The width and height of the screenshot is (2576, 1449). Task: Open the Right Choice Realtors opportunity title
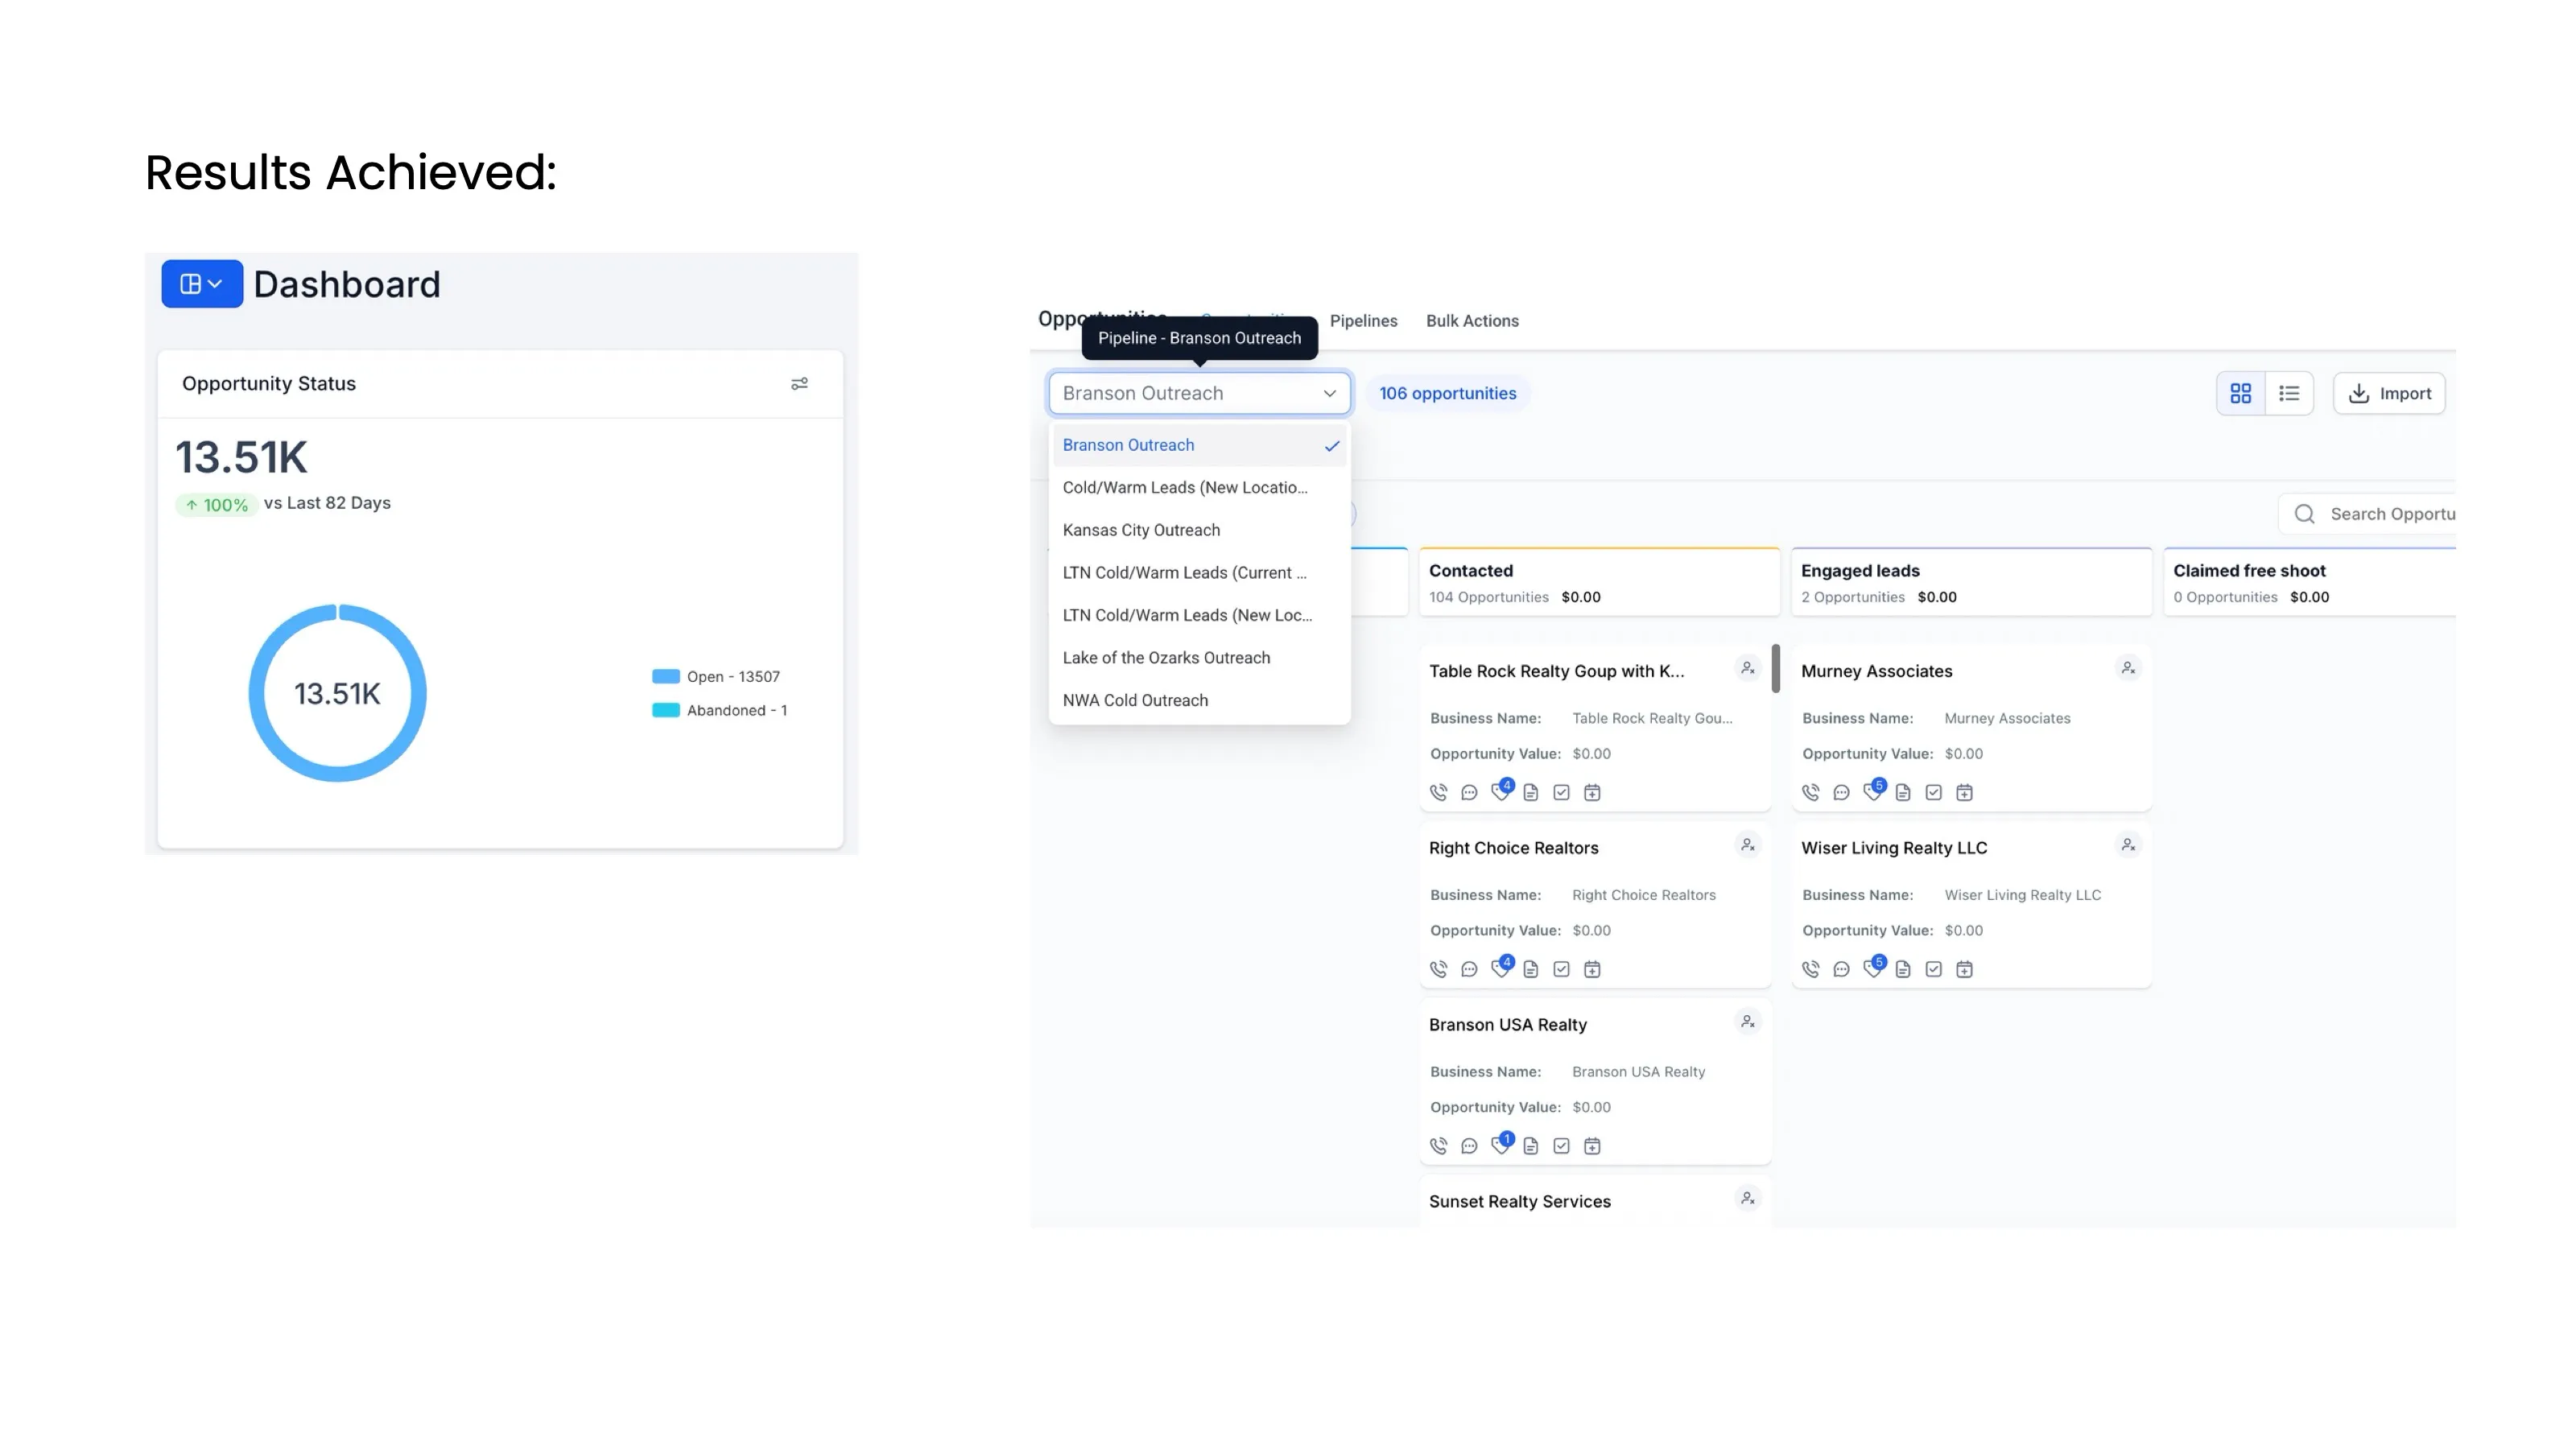pyautogui.click(x=1513, y=848)
